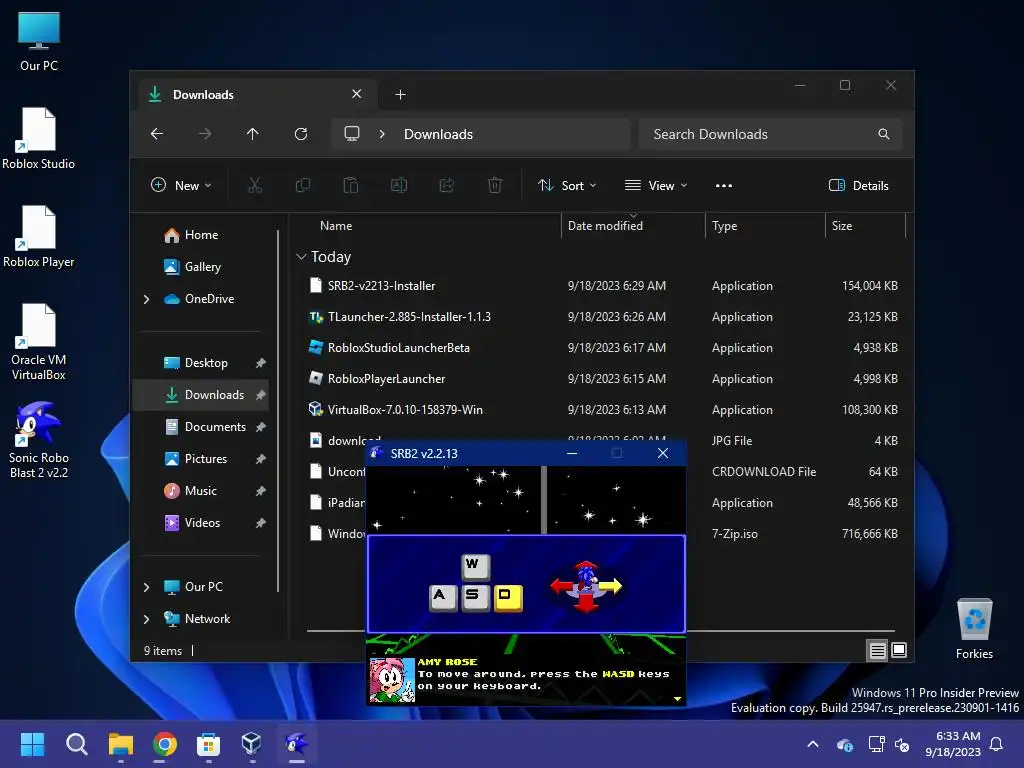Expand Our PC tree node in sidebar
Screen dimensions: 1024x768
(146, 587)
